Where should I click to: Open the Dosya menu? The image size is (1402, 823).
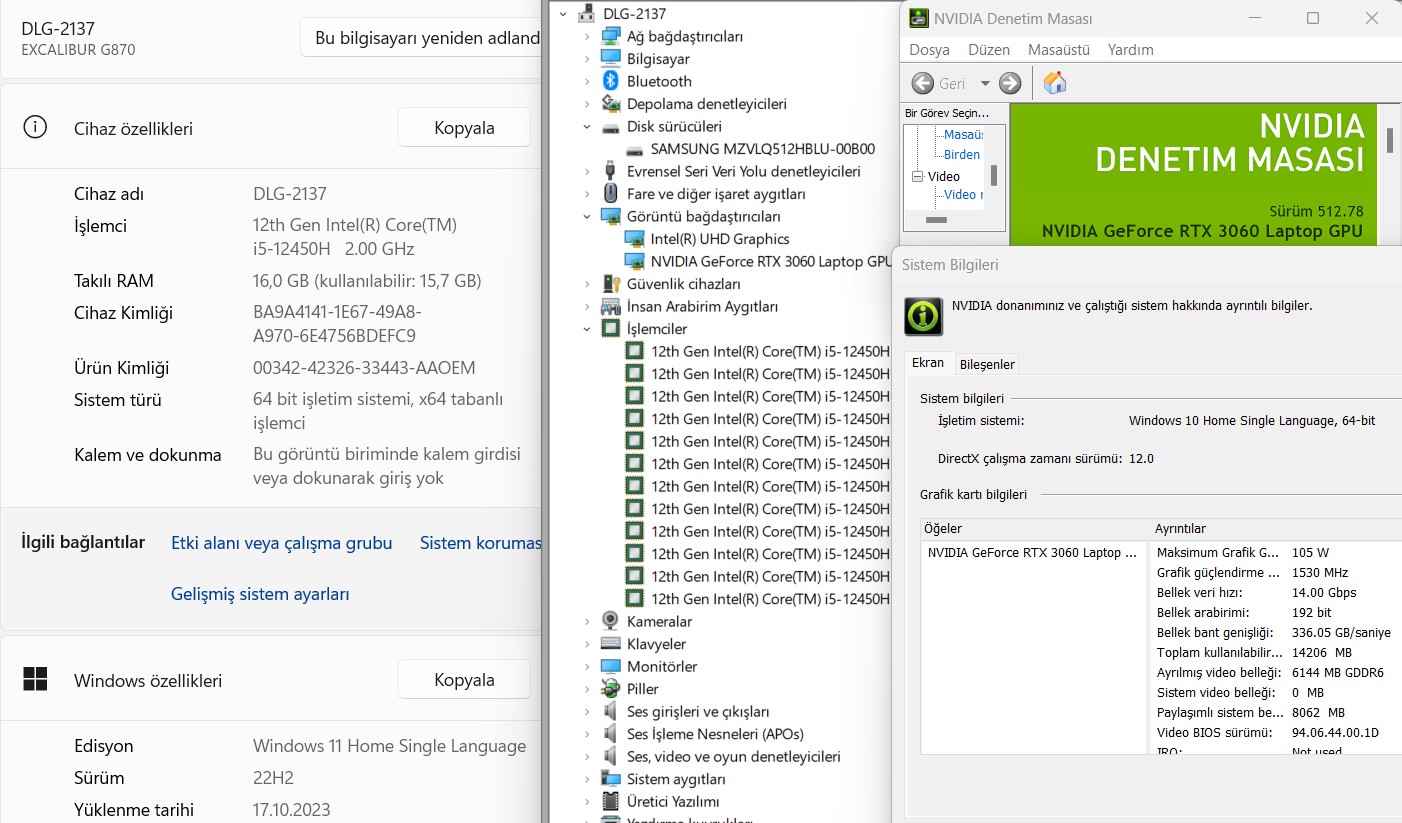click(x=929, y=49)
